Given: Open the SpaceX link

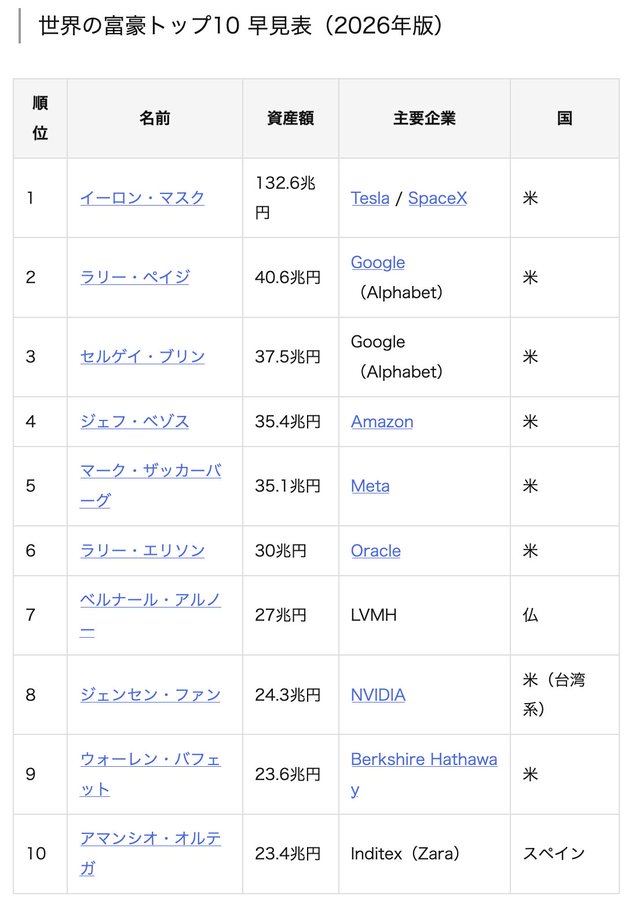Looking at the screenshot, I should [x=437, y=198].
